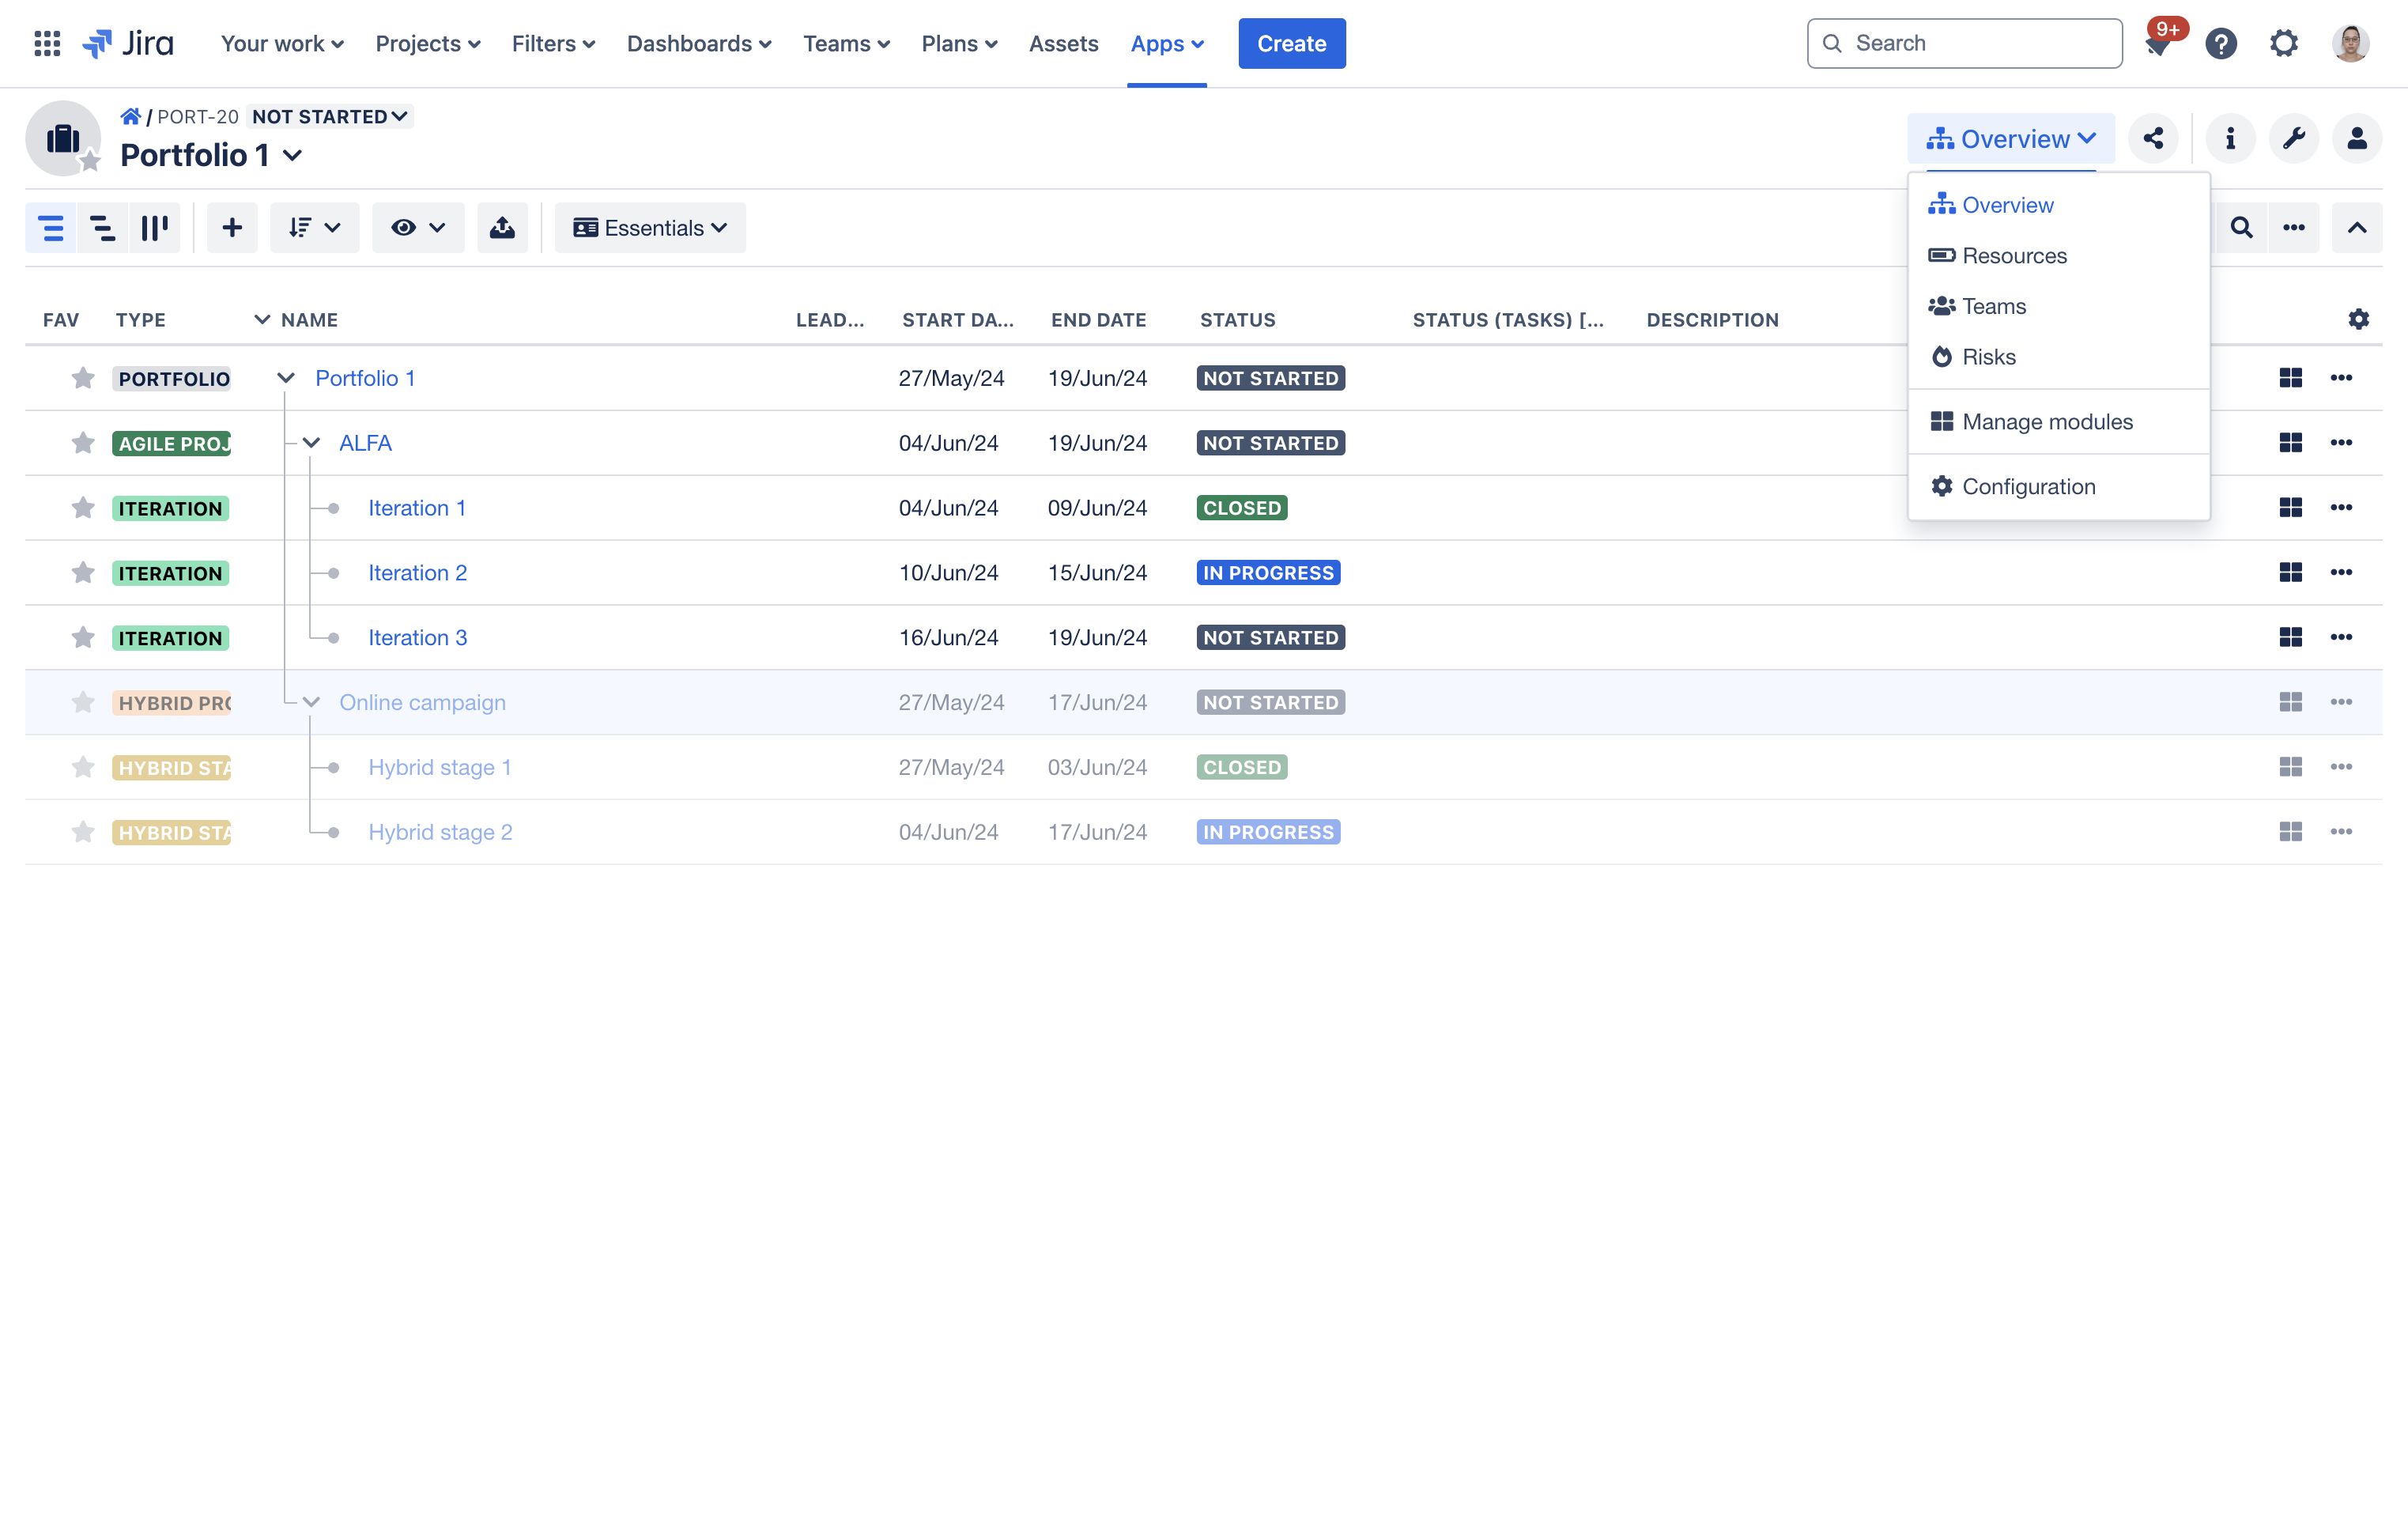Toggle favorite star for Iteration 2
The image size is (2408, 1515).
point(81,572)
